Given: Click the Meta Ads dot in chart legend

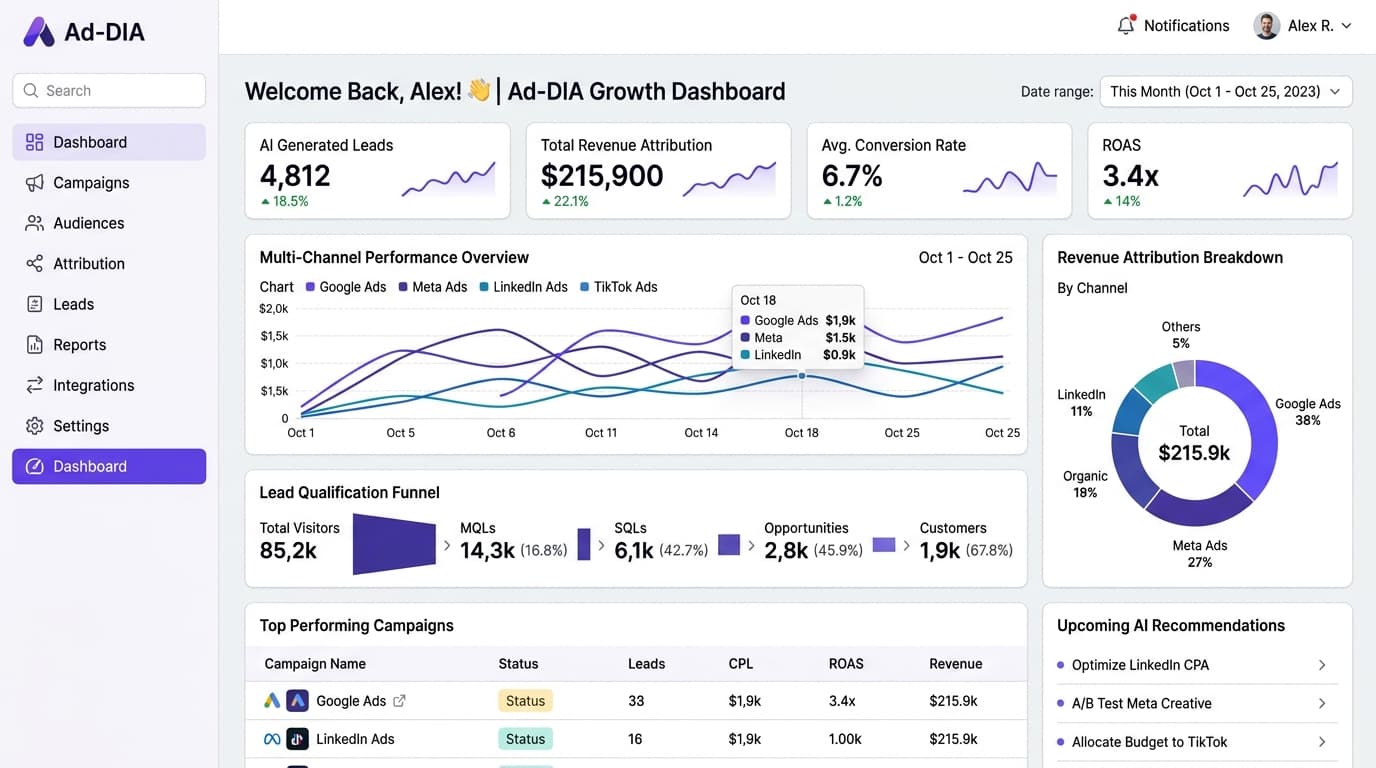Looking at the screenshot, I should click(403, 287).
